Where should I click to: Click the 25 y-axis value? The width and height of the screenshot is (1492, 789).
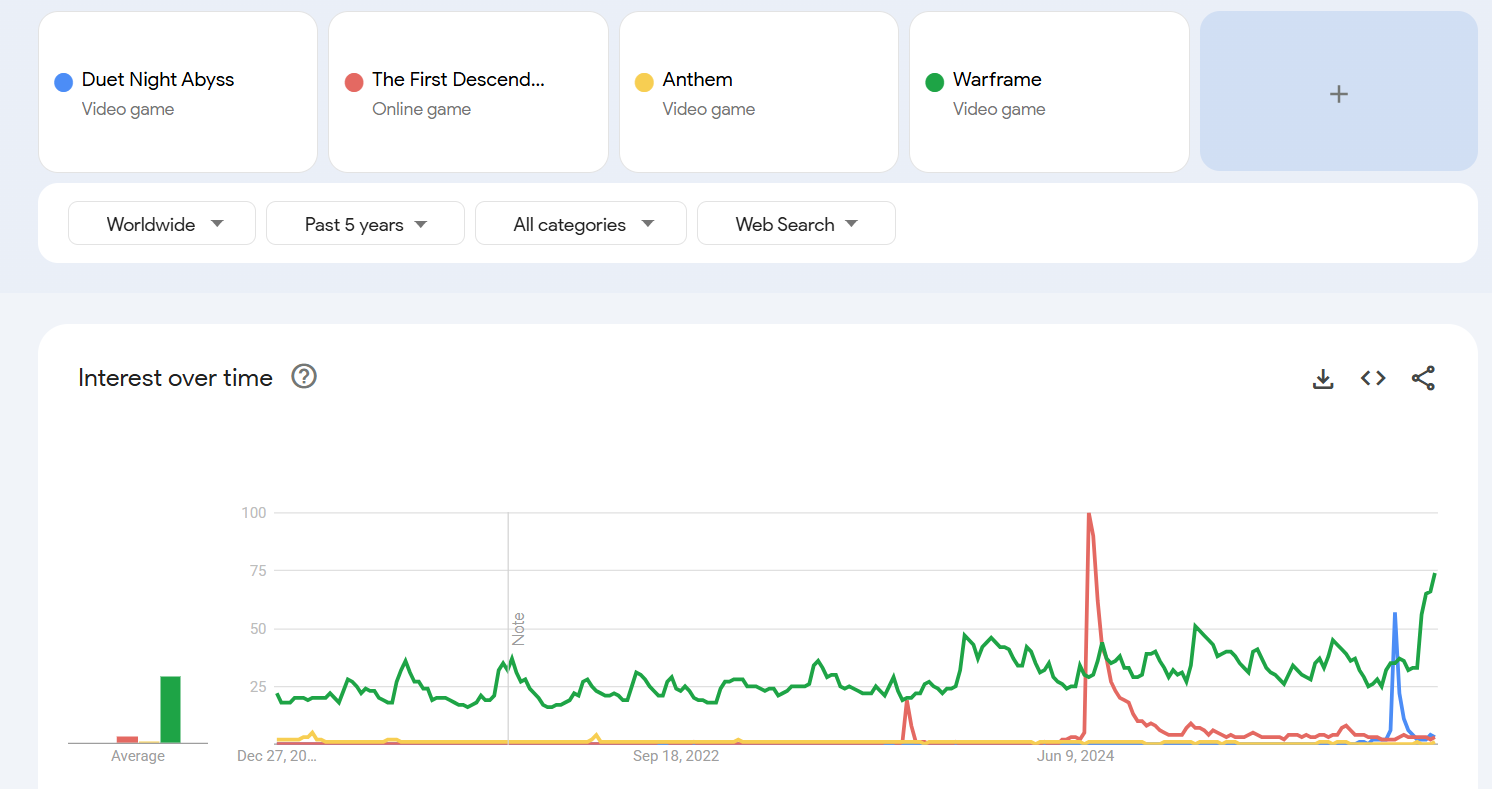click(257, 687)
